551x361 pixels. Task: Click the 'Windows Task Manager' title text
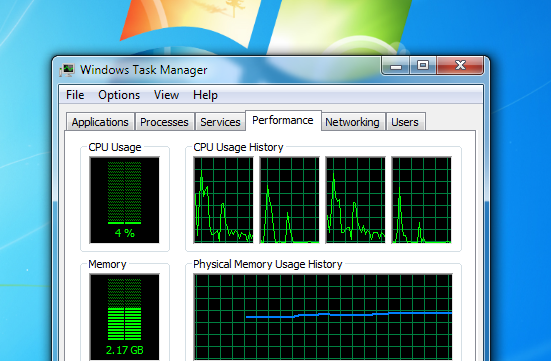coord(144,70)
